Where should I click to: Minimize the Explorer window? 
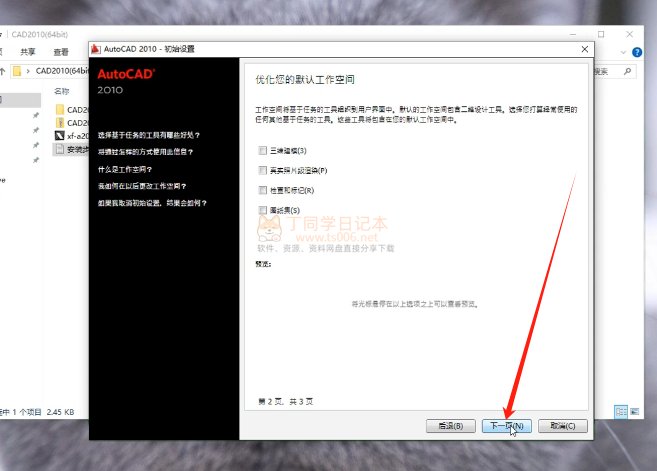(573, 34)
